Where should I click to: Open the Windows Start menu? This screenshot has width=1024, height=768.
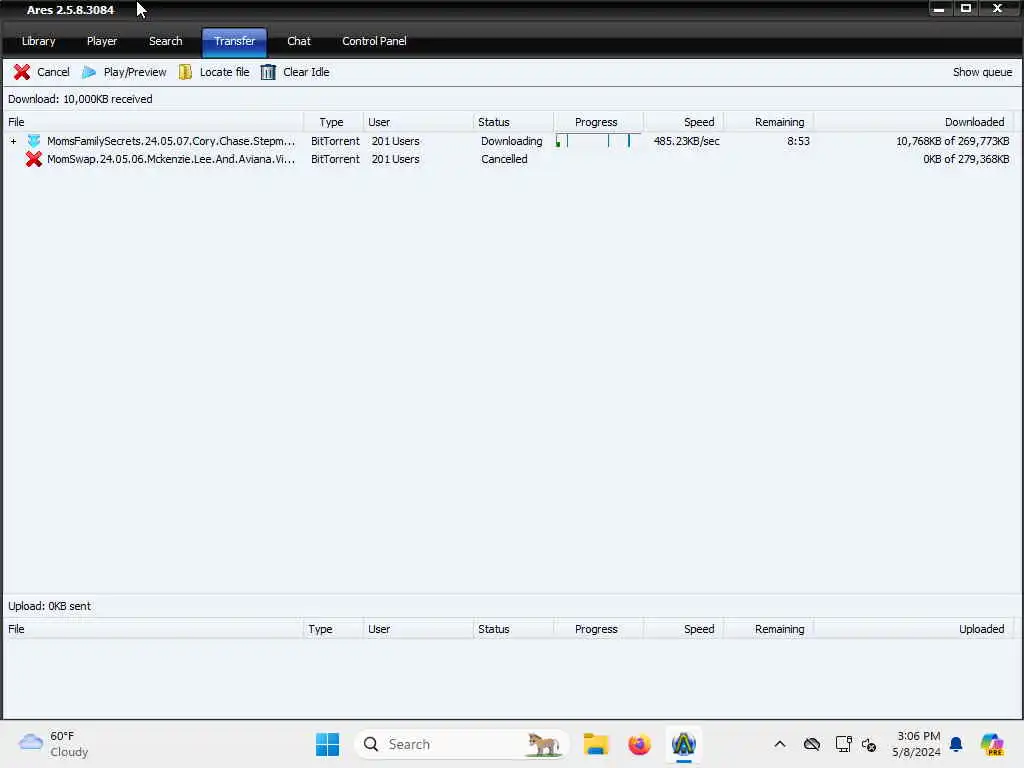pos(327,744)
